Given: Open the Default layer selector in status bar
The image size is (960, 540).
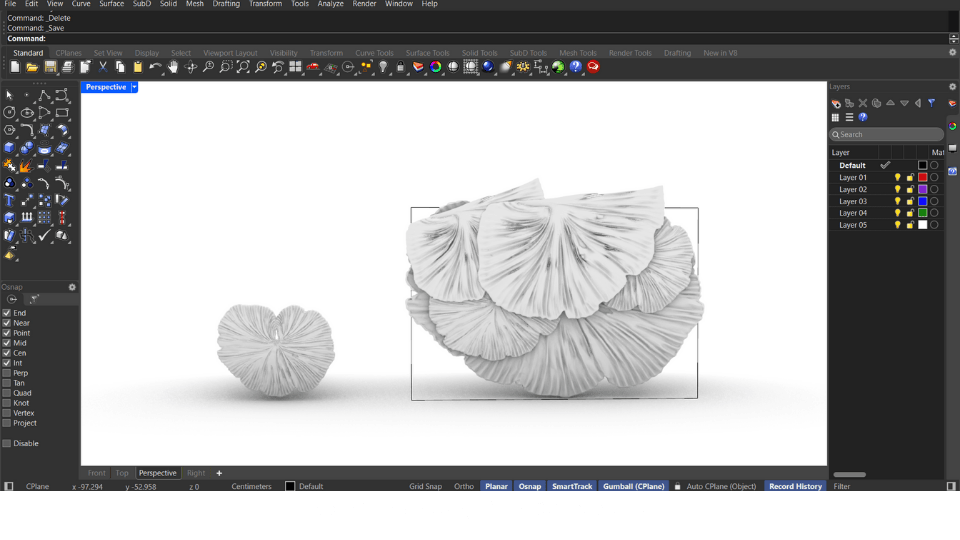Looking at the screenshot, I should [x=310, y=486].
